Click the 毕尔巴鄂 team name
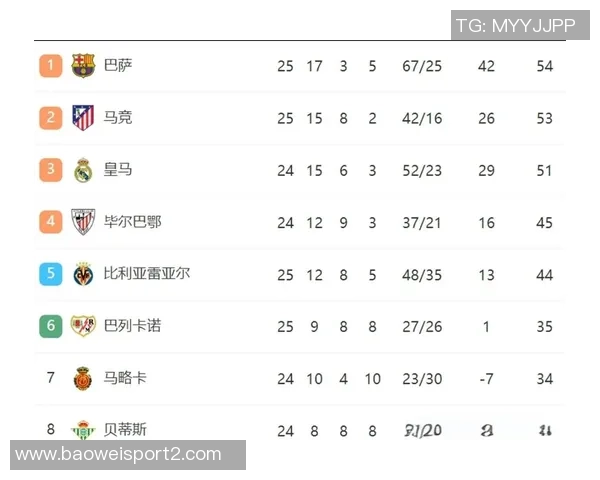The height and width of the screenshot is (480, 600). point(132,222)
